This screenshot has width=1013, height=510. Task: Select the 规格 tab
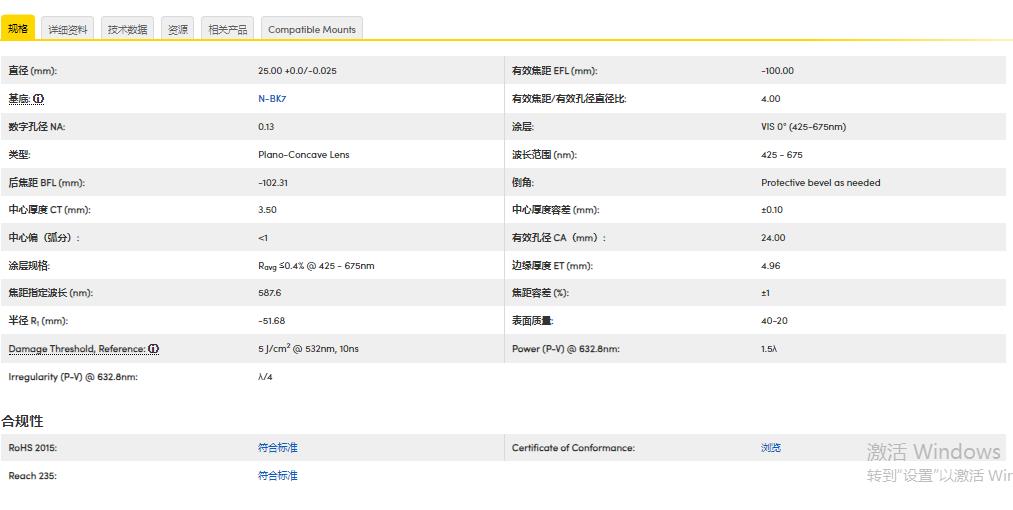(x=18, y=29)
